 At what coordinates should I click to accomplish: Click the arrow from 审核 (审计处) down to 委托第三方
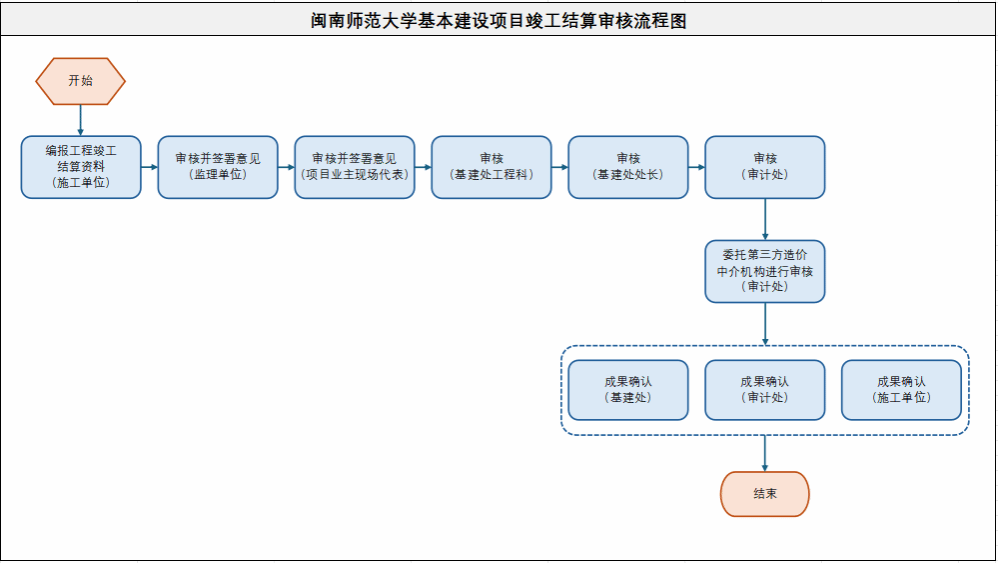pyautogui.click(x=765, y=218)
